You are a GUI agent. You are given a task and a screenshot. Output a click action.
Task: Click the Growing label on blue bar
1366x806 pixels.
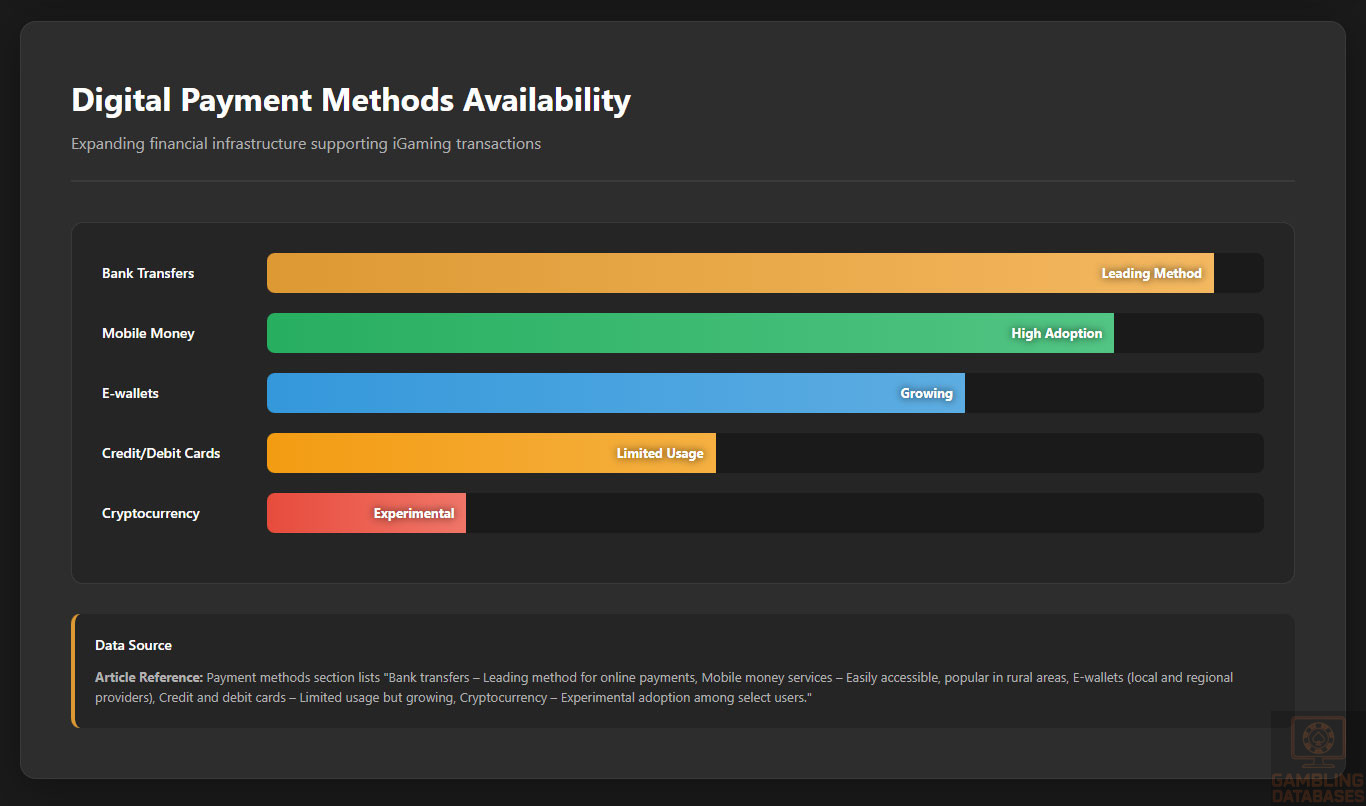pyautogui.click(x=926, y=393)
